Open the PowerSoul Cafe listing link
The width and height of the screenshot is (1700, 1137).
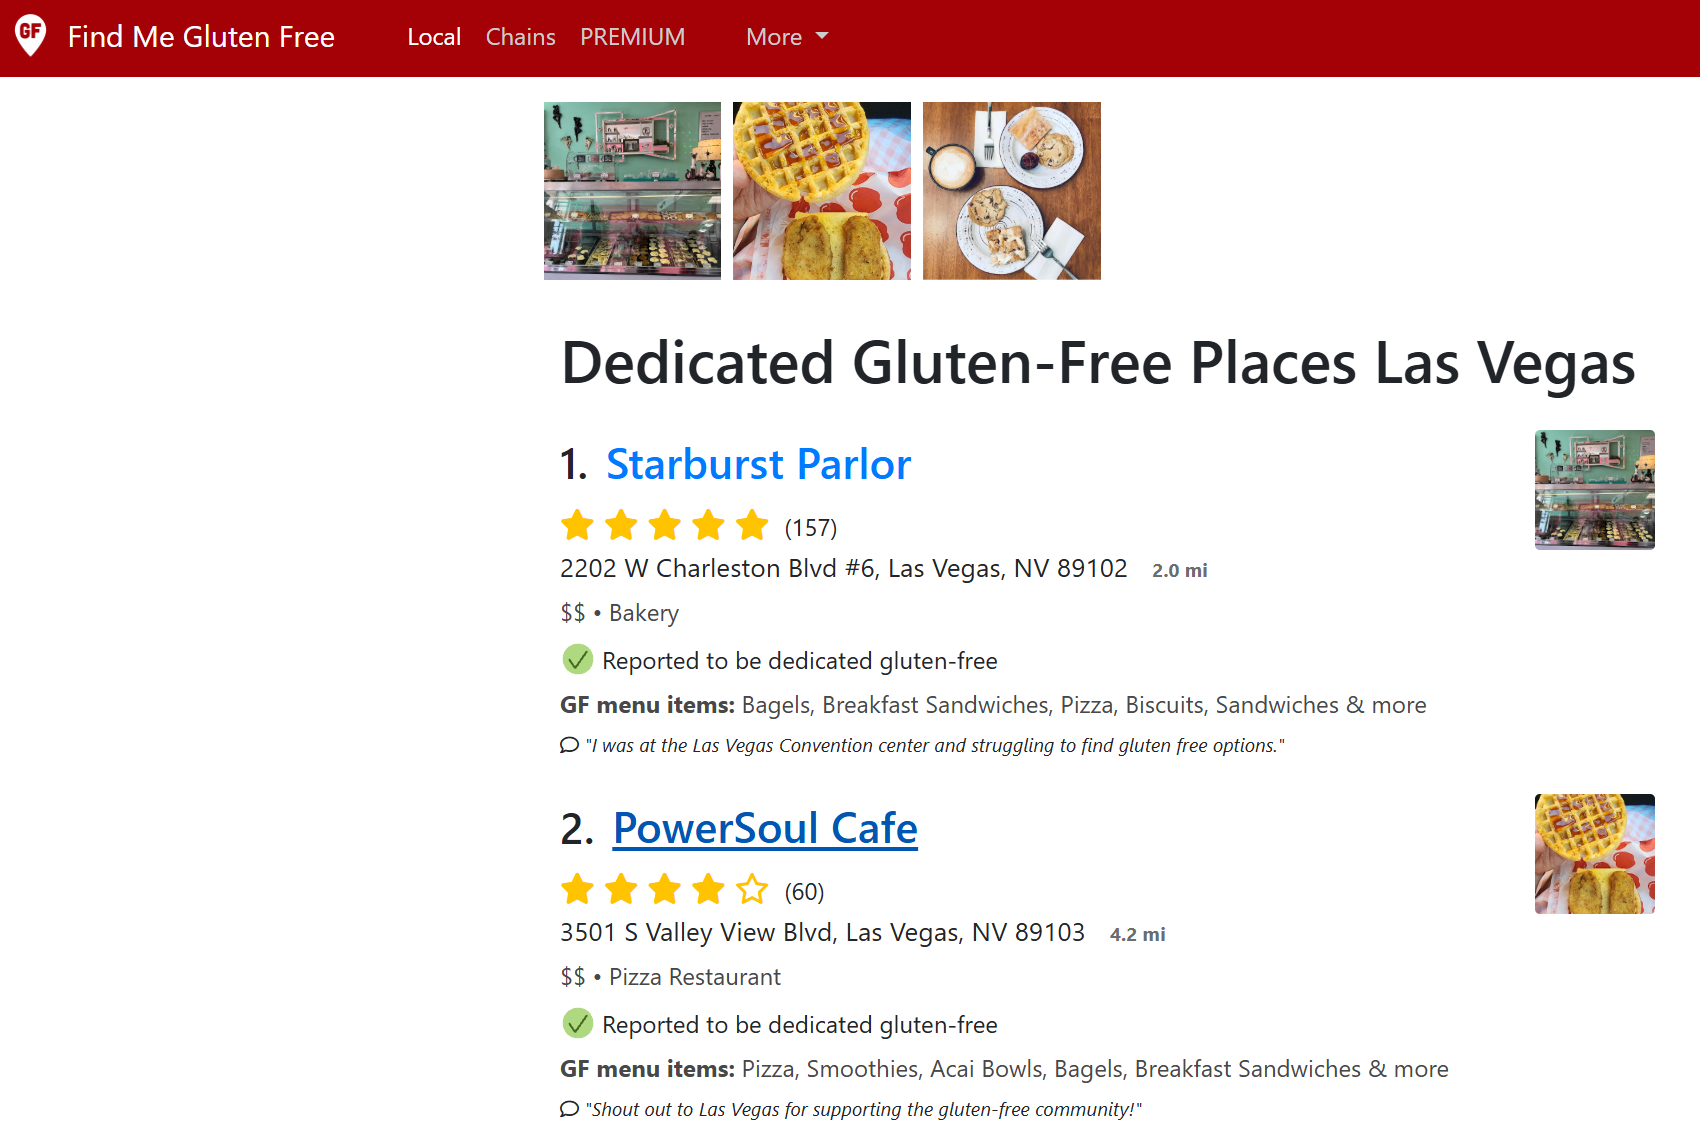(765, 828)
